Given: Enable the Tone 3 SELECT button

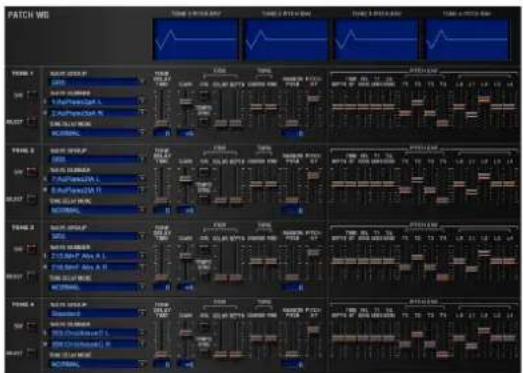Looking at the screenshot, I should tap(32, 276).
